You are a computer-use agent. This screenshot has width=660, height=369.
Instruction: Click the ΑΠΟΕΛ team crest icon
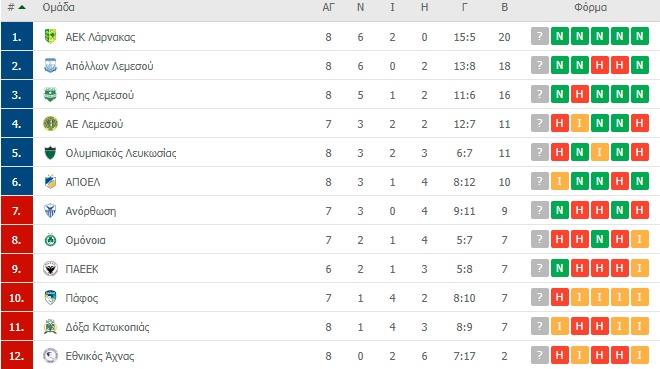pyautogui.click(x=51, y=182)
